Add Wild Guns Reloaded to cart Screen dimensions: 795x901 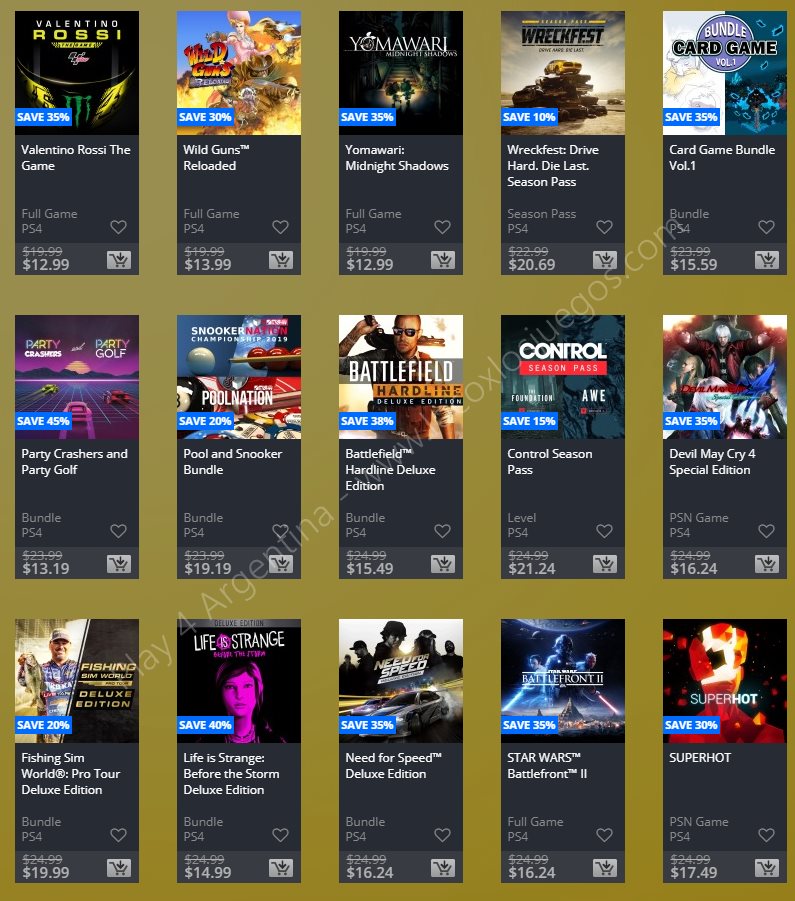point(281,260)
